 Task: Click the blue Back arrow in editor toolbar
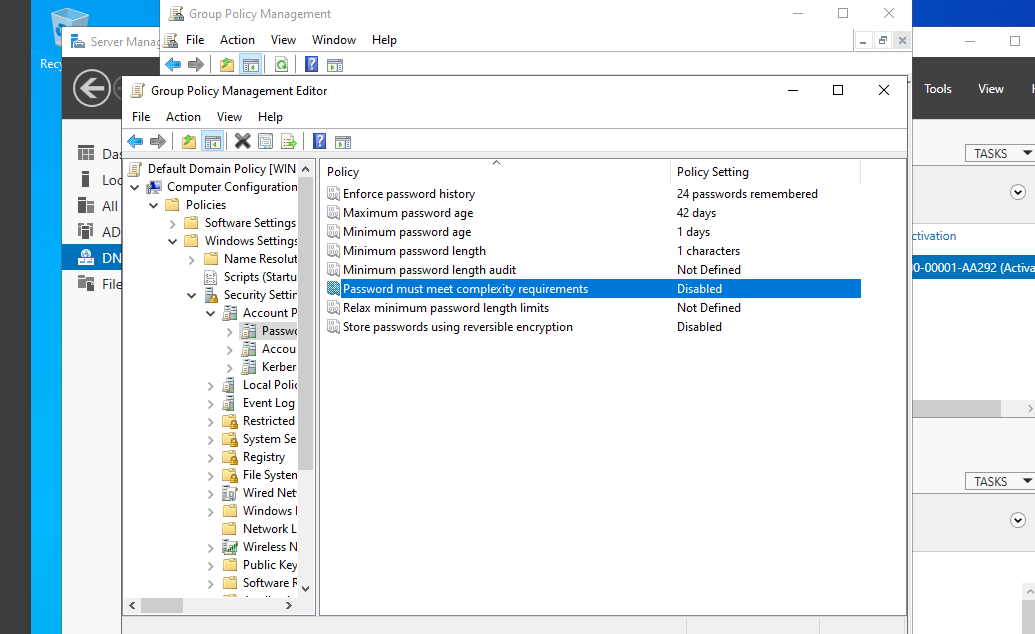(135, 141)
